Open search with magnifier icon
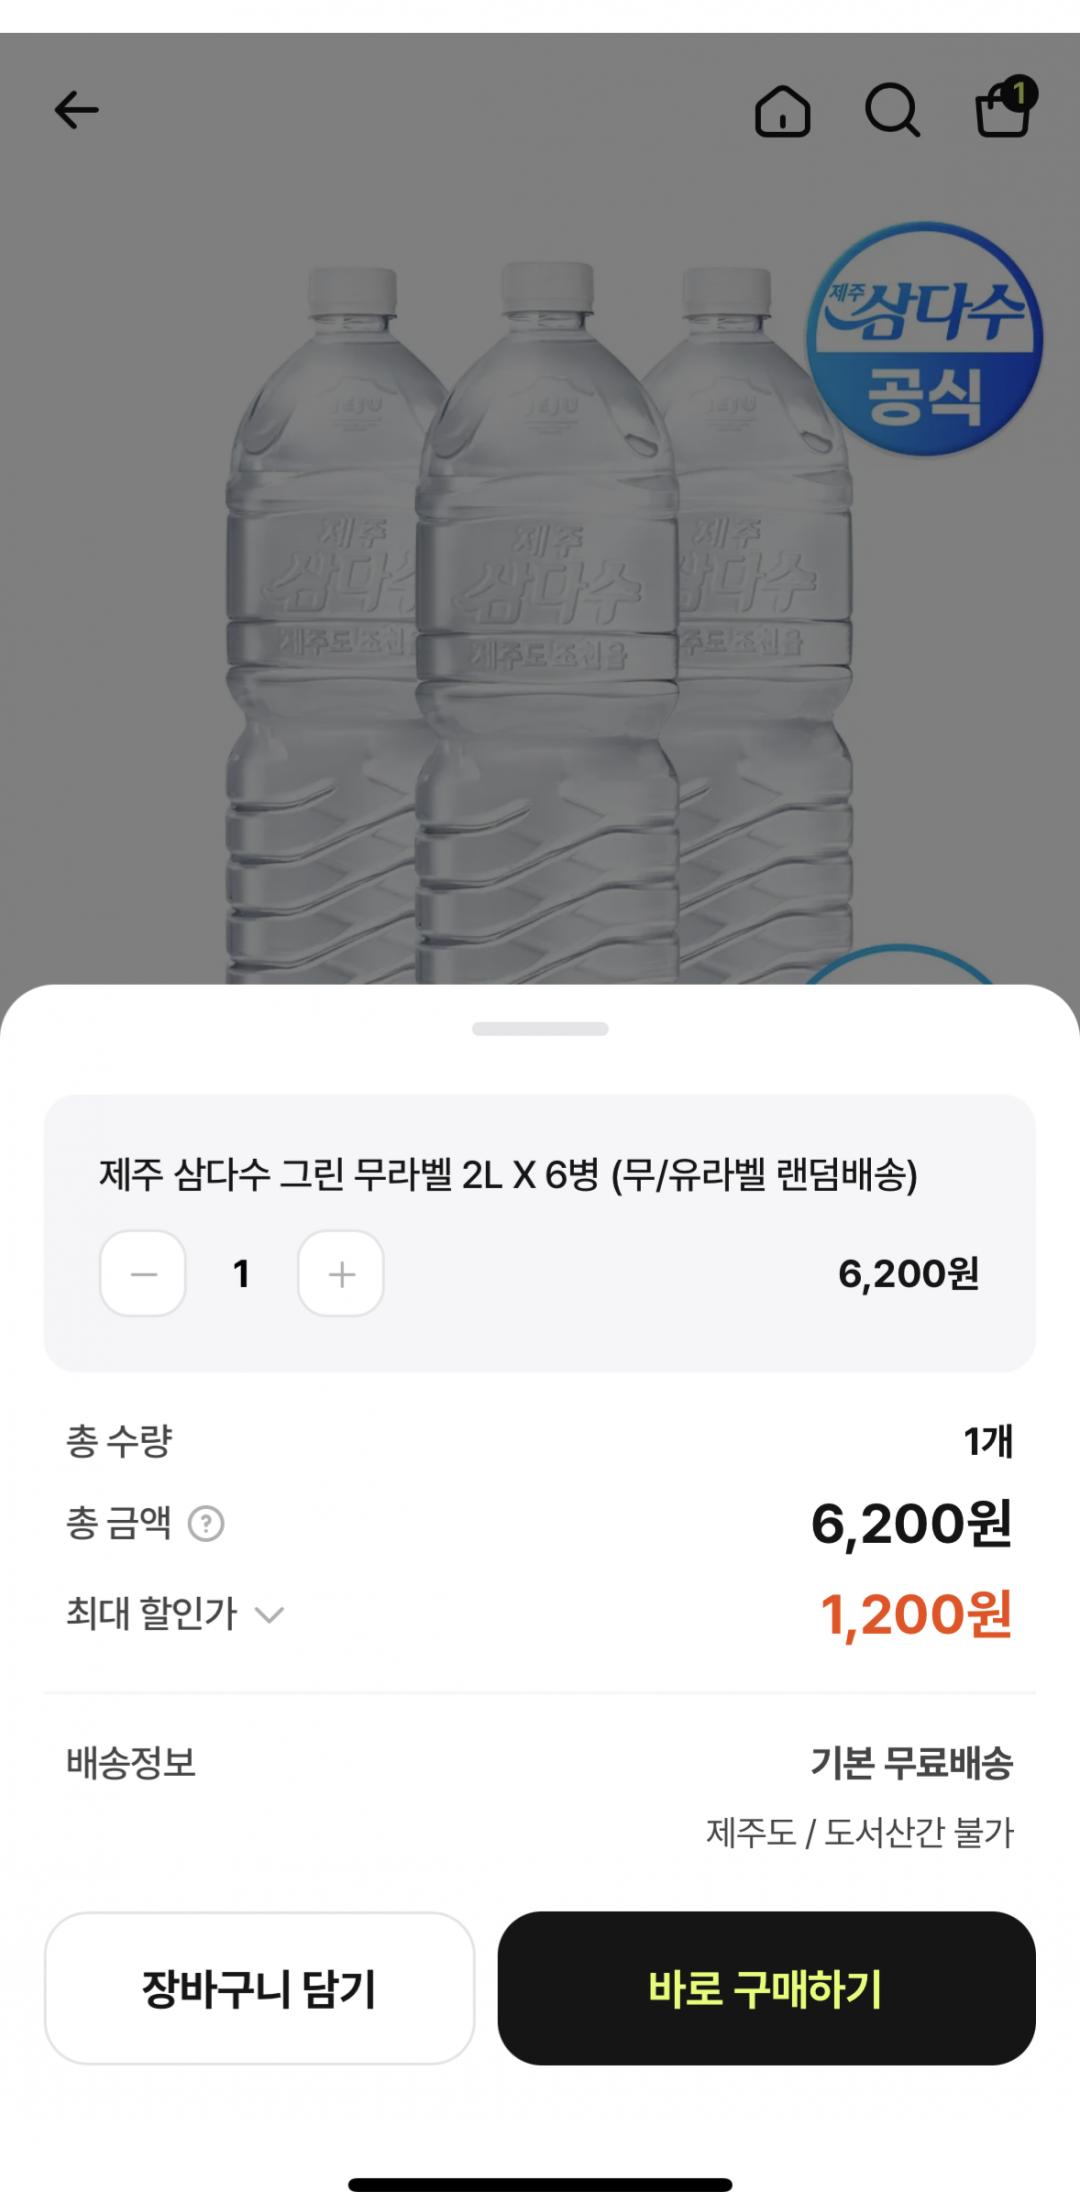1080x2192 pixels. [x=891, y=110]
